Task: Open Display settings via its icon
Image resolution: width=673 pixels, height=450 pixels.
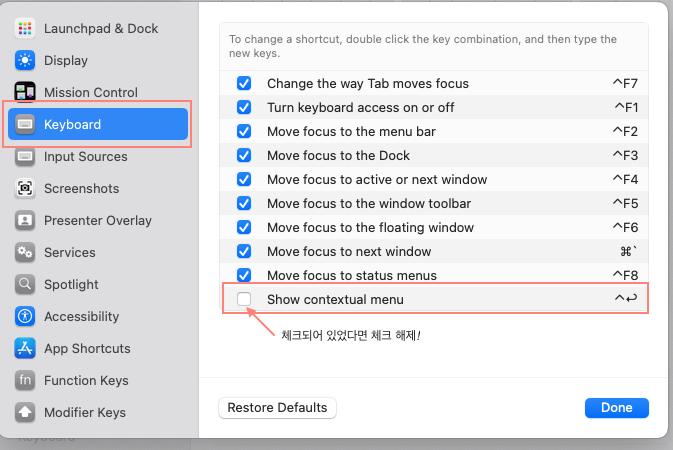Action: pyautogui.click(x=26, y=61)
